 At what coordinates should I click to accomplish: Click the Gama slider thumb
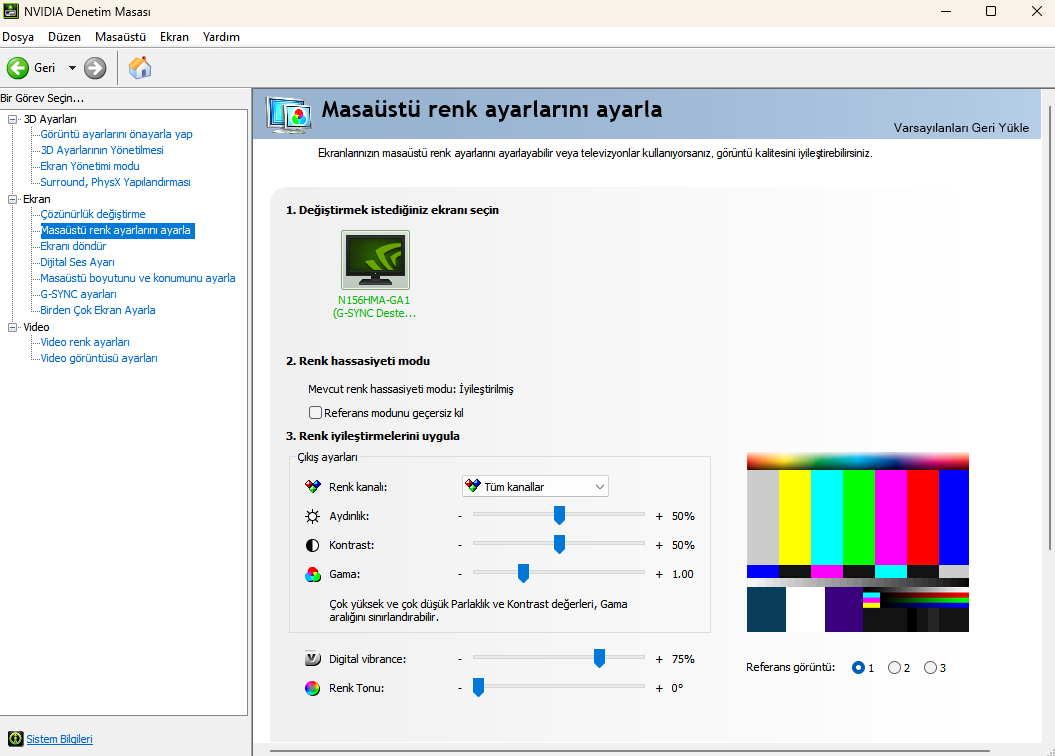click(523, 573)
